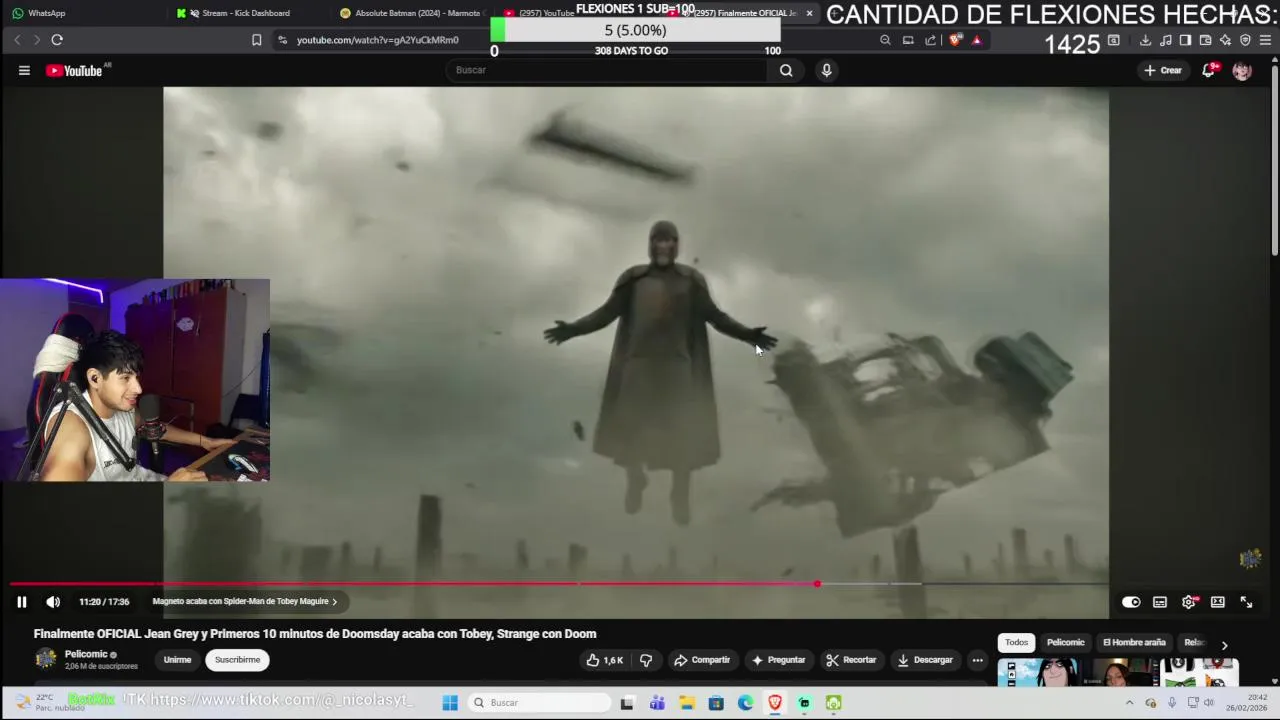Open Brave VPN shield icon
This screenshot has width=1280, height=720.
point(1245,40)
